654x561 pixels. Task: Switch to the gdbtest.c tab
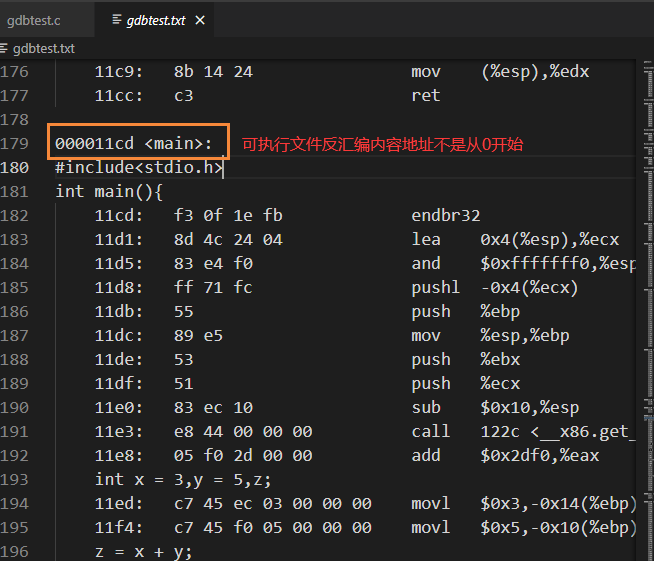[34, 20]
